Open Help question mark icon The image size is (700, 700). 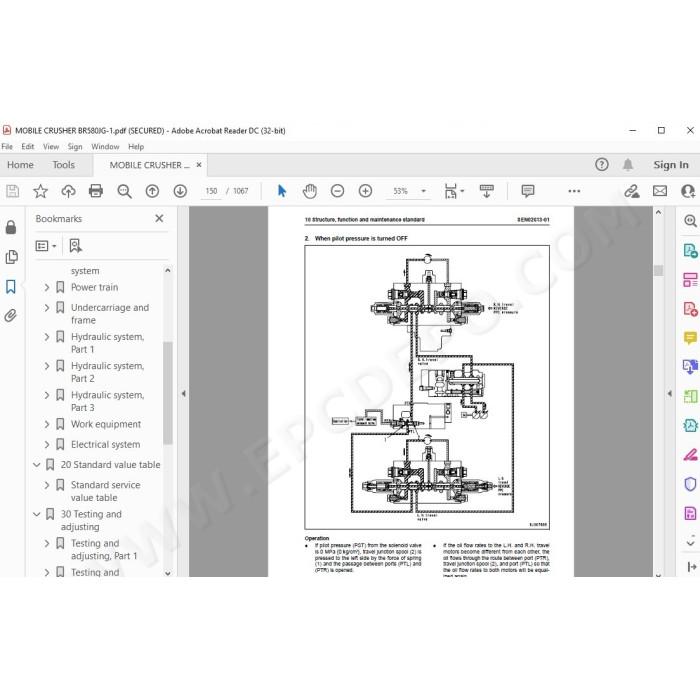(601, 165)
